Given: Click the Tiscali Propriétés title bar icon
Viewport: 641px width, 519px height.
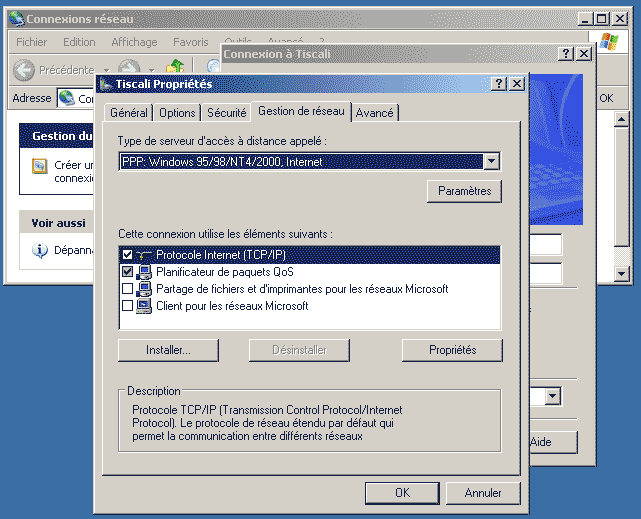Looking at the screenshot, I should (106, 84).
